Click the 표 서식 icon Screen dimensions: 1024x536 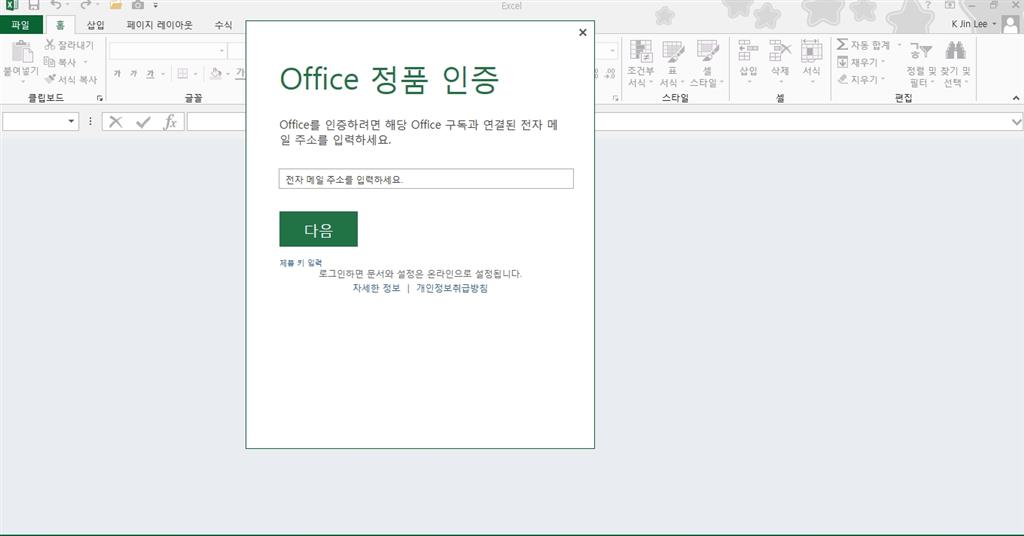coord(673,52)
